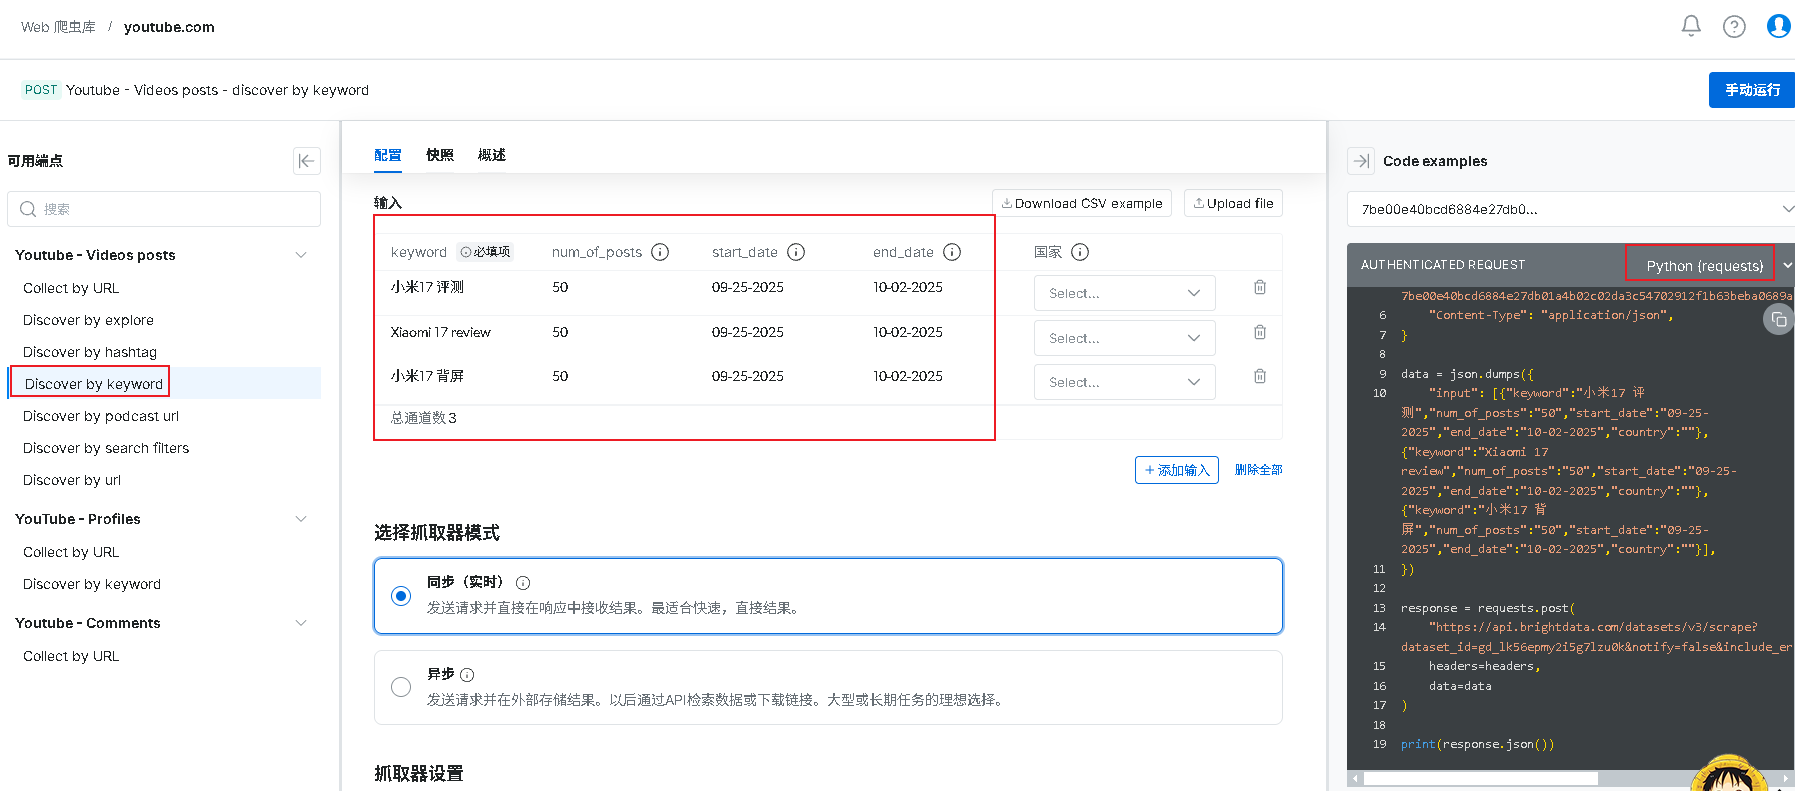
Task: Select the 异步 scraper mode
Action: [x=401, y=687]
